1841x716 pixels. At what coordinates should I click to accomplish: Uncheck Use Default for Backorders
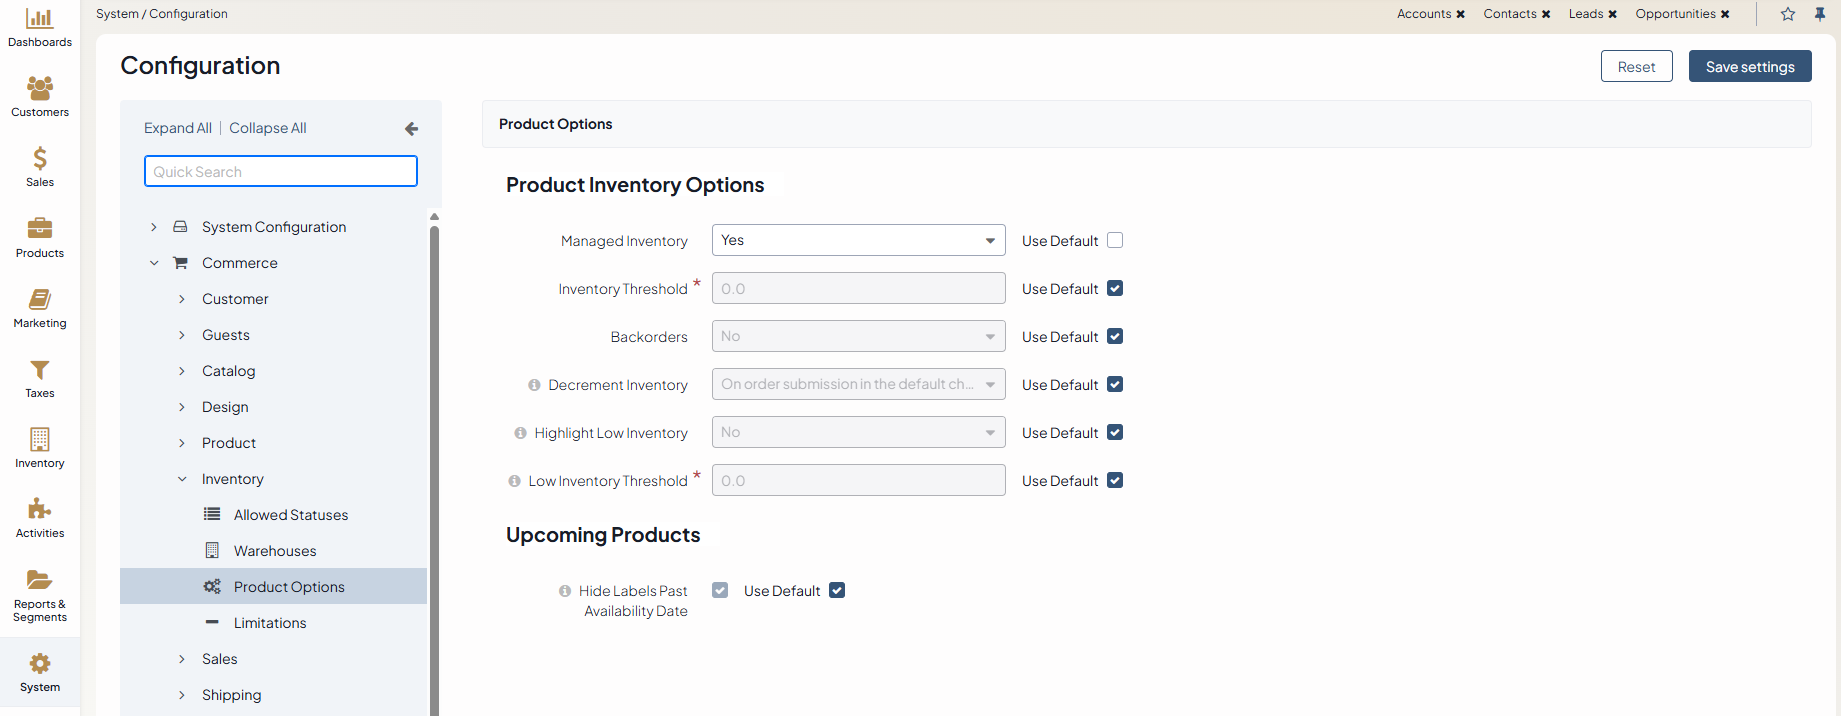pyautogui.click(x=1115, y=336)
